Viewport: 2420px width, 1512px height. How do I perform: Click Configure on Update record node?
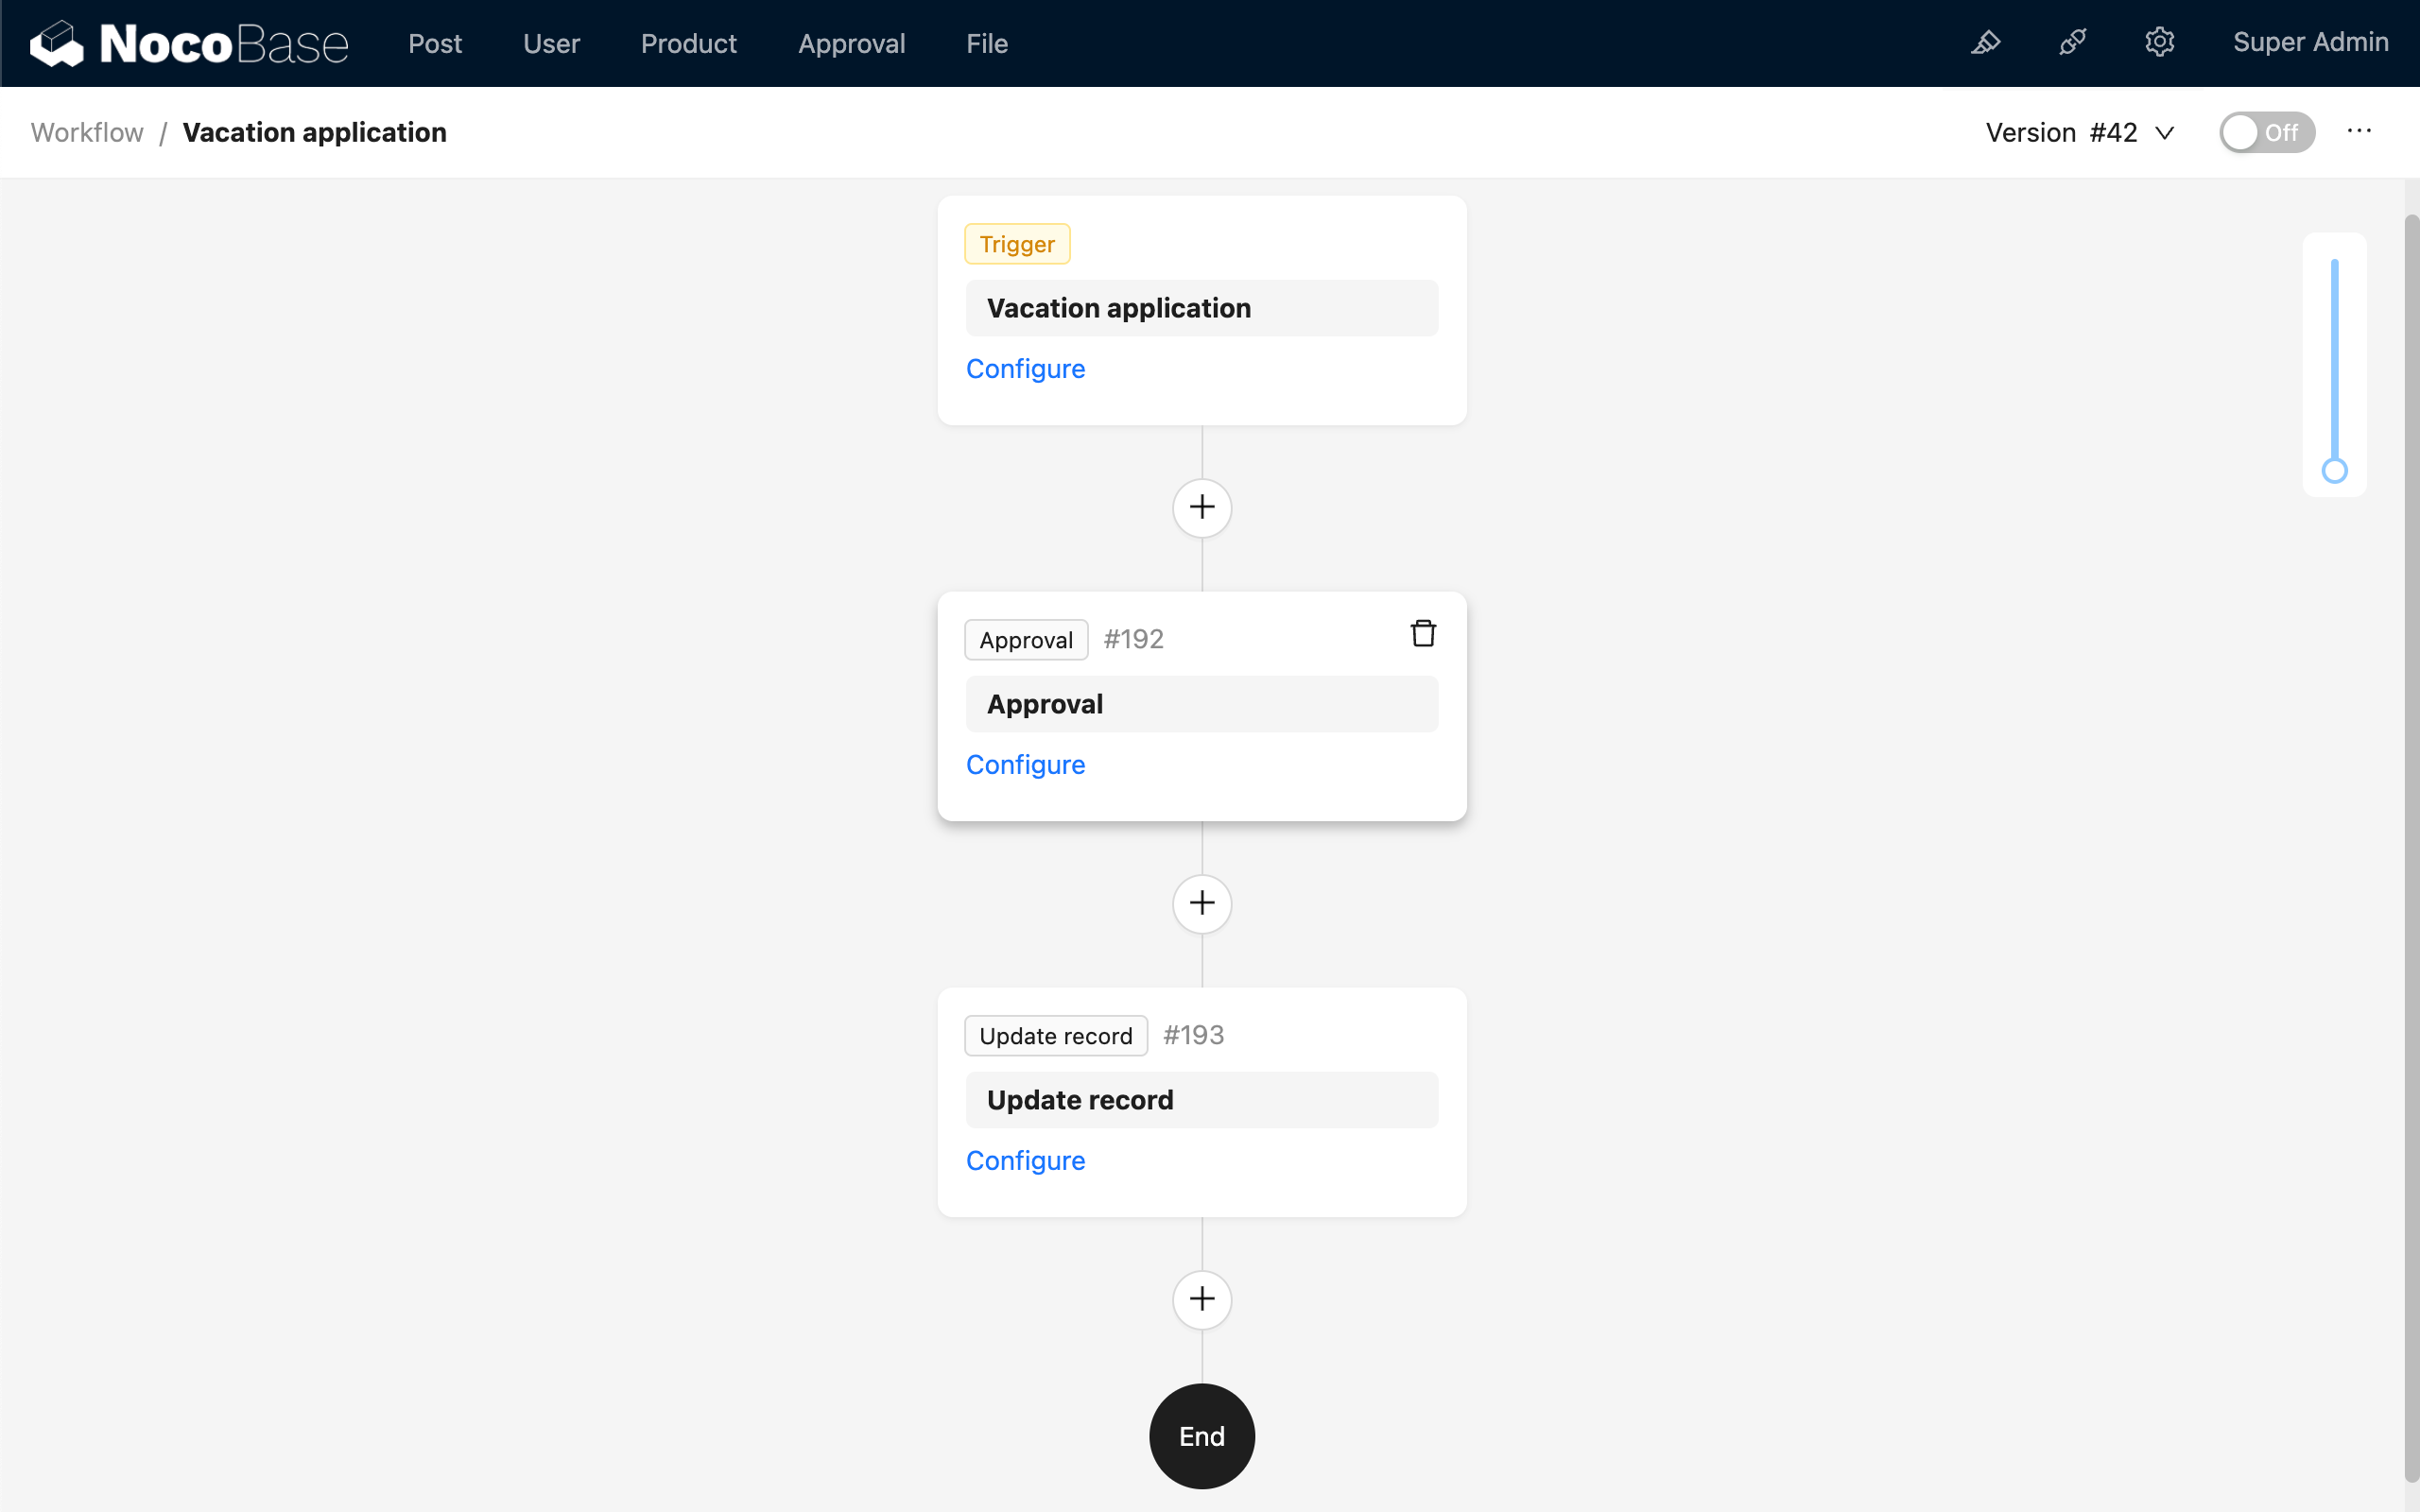[x=1025, y=1161]
